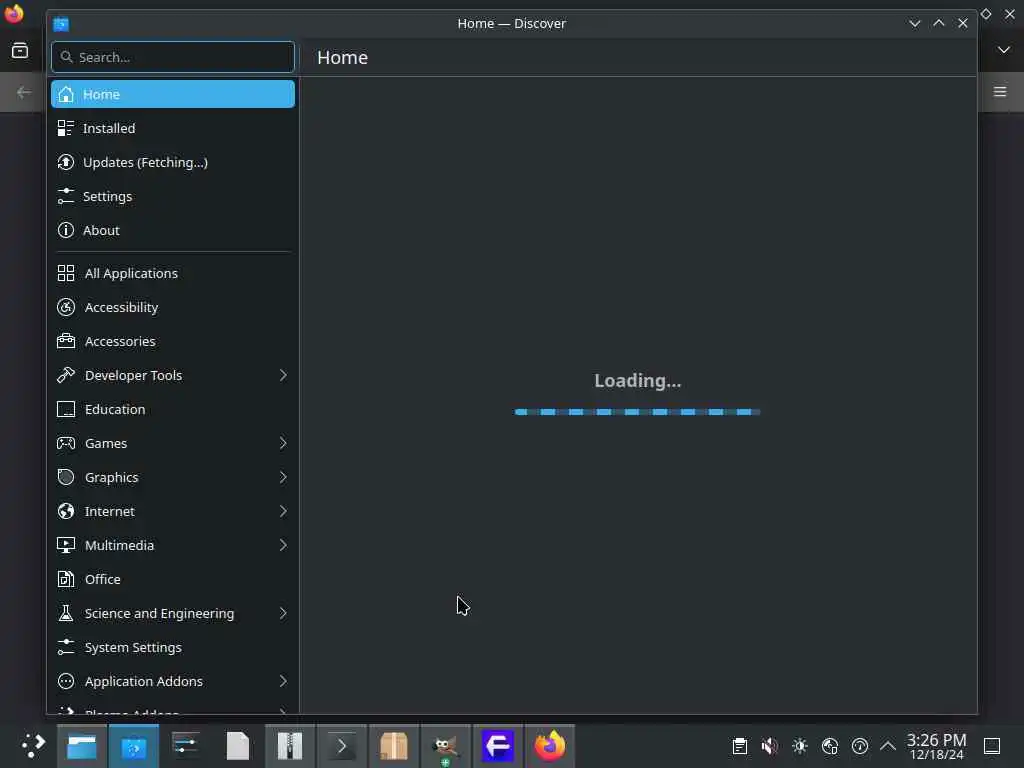Click the Internet globe icon
Image resolution: width=1024 pixels, height=768 pixels.
click(66, 511)
